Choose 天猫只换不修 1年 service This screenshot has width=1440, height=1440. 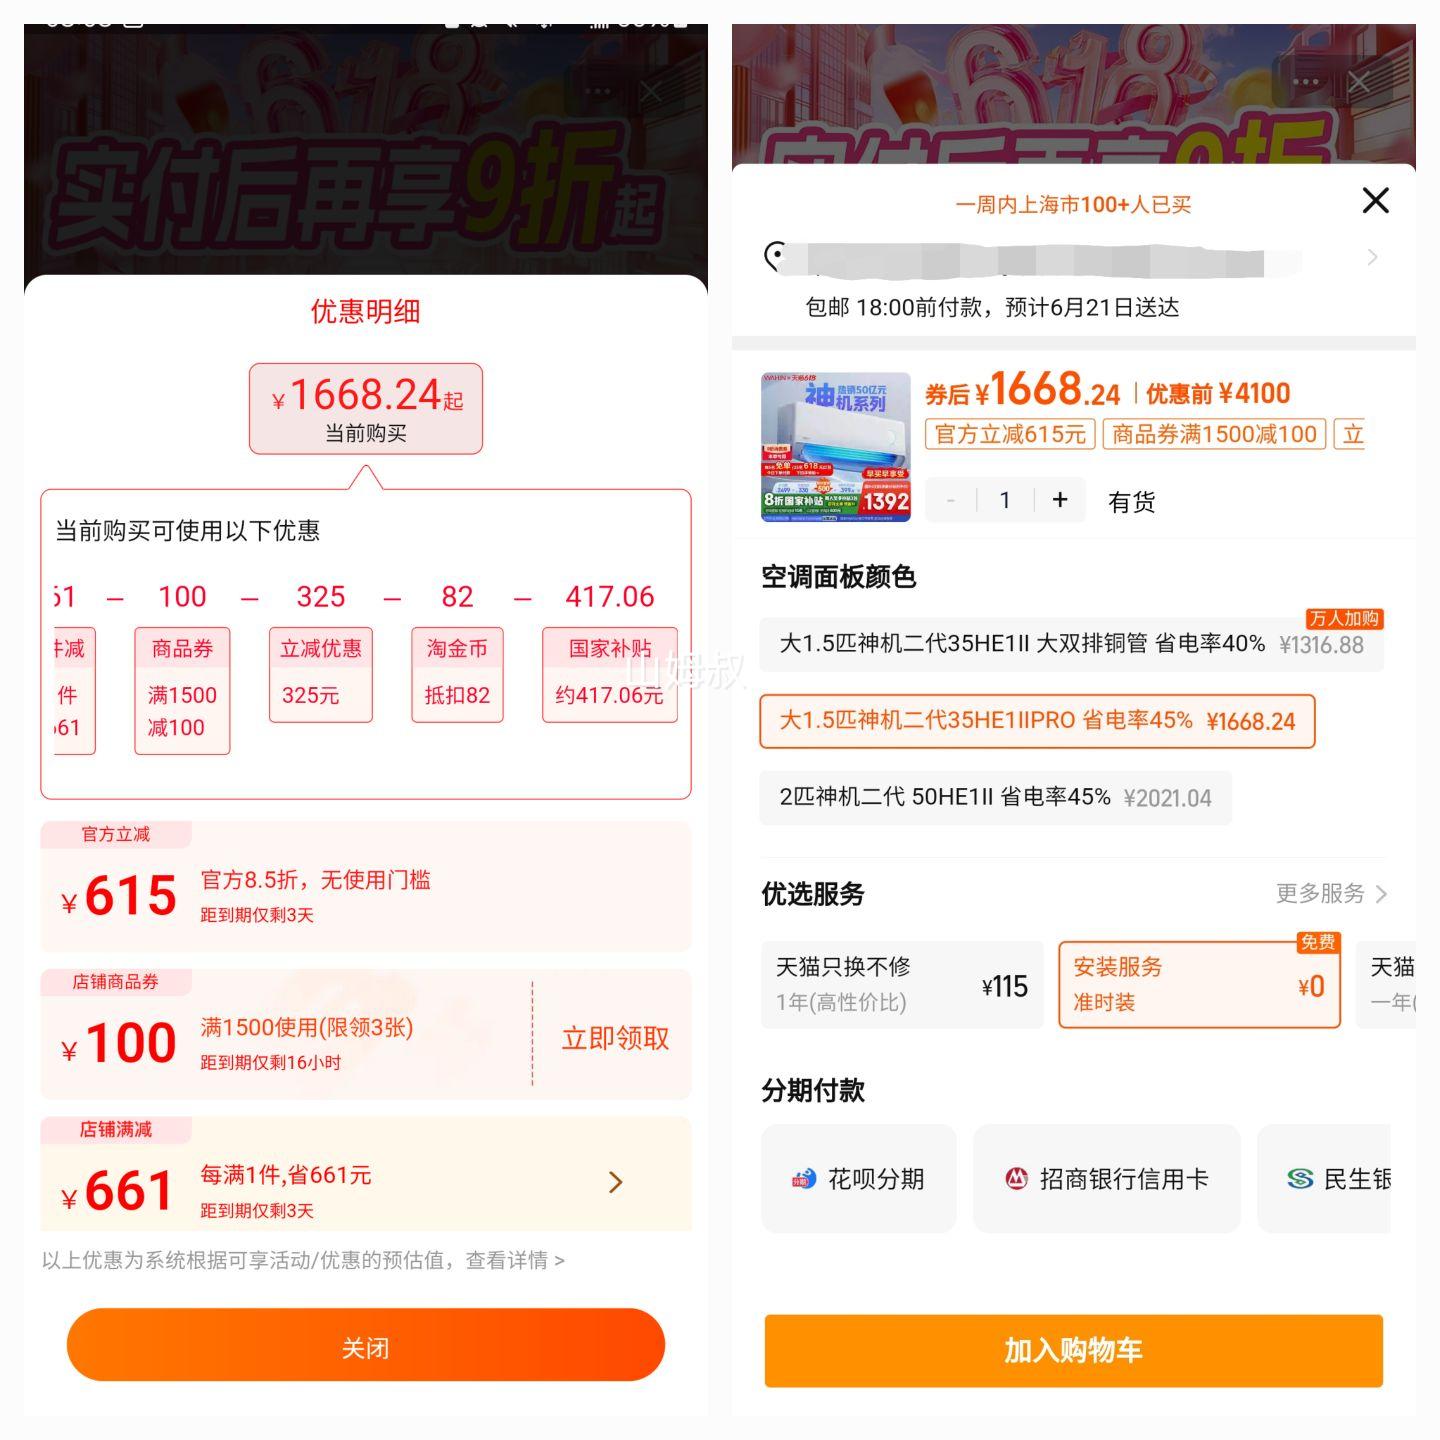tap(902, 985)
